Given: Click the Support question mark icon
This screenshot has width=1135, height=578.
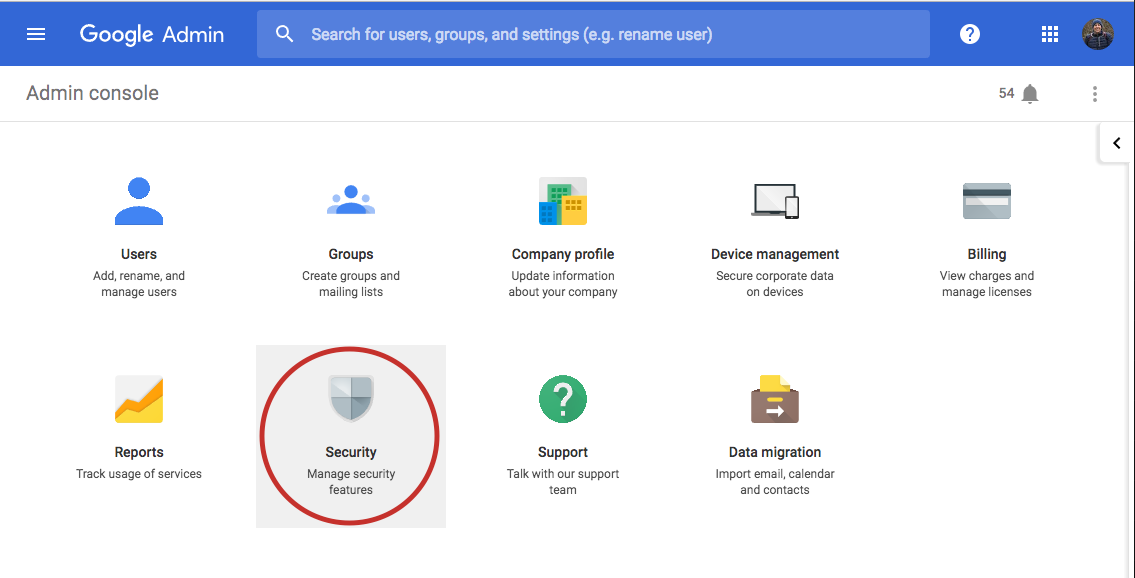Looking at the screenshot, I should [563, 399].
